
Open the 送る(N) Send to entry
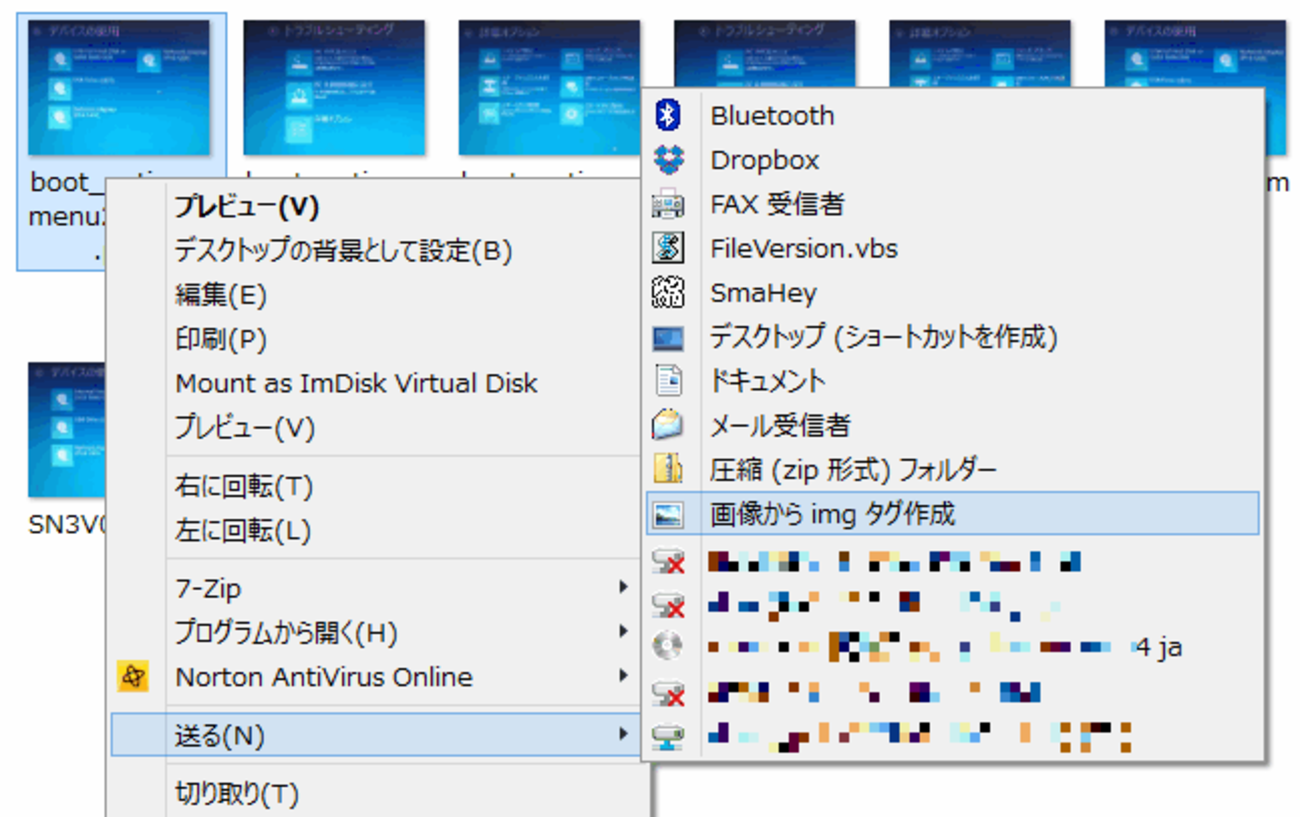(376, 736)
